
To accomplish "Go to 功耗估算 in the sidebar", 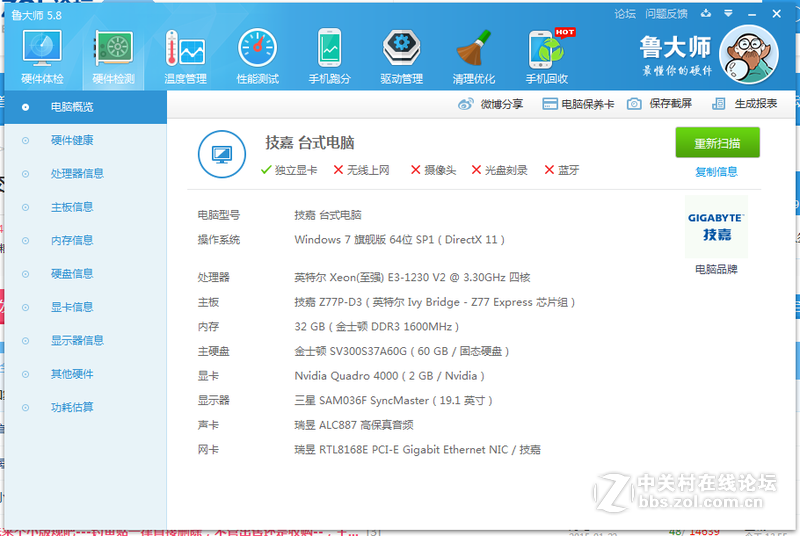I will tap(72, 407).
